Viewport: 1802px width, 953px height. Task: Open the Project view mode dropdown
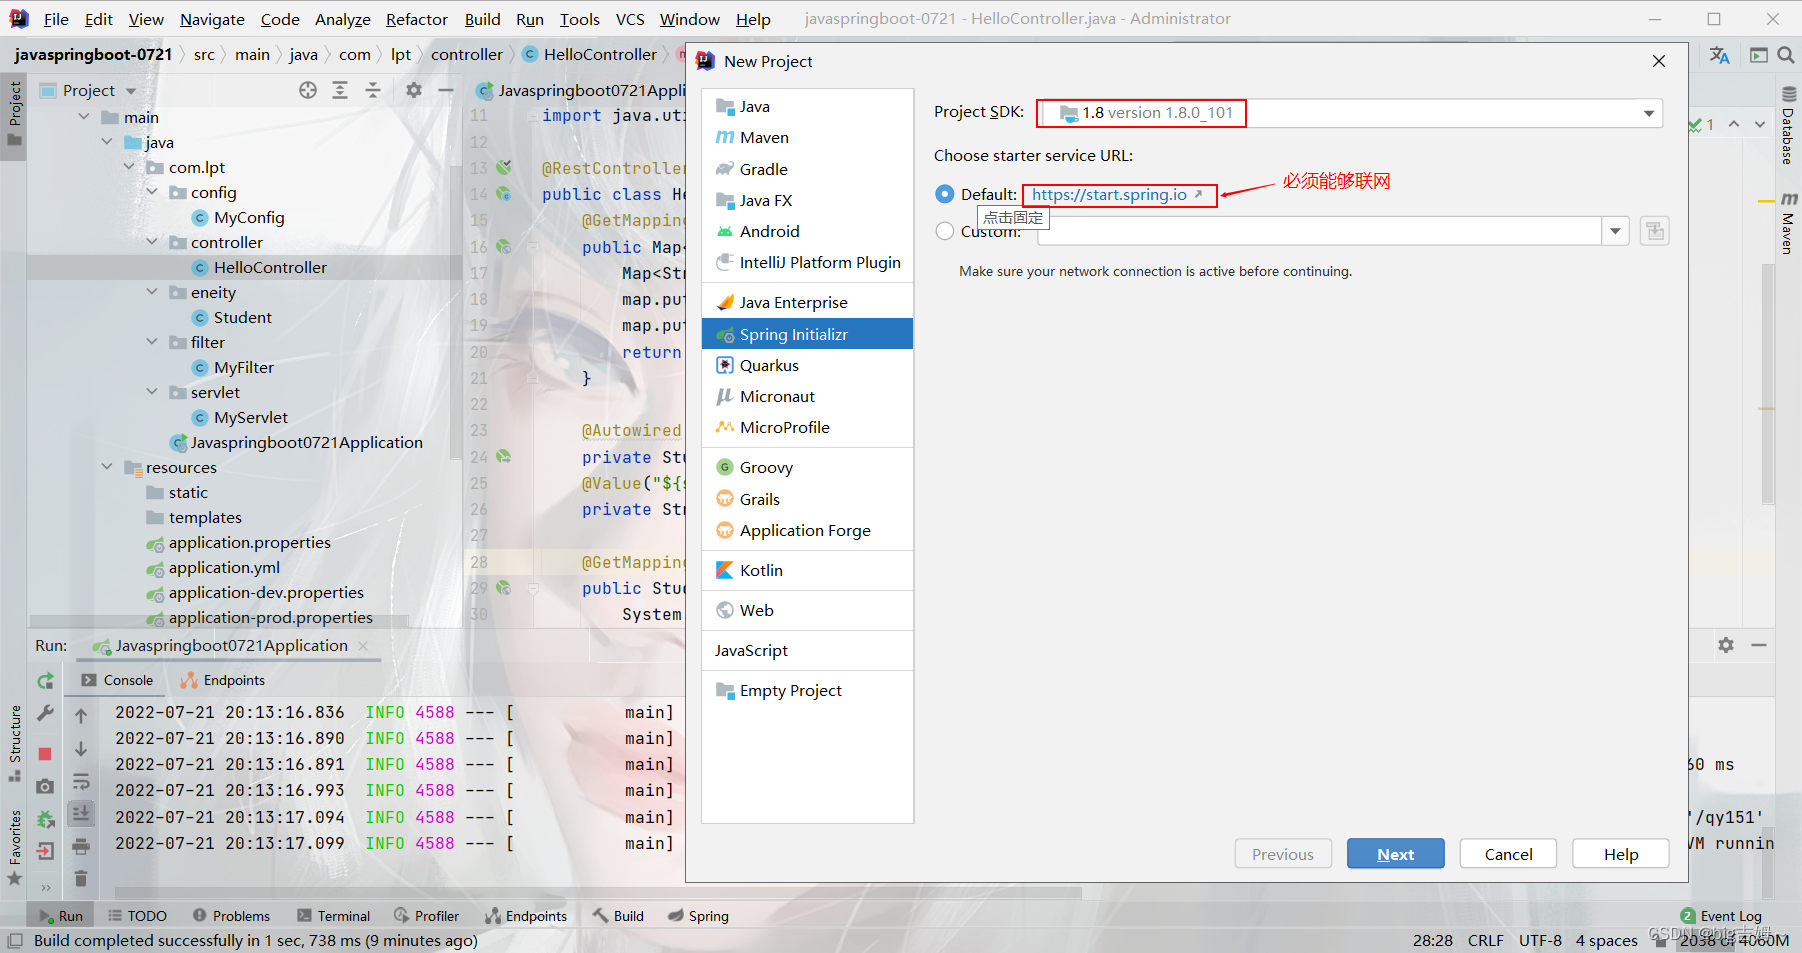point(131,91)
